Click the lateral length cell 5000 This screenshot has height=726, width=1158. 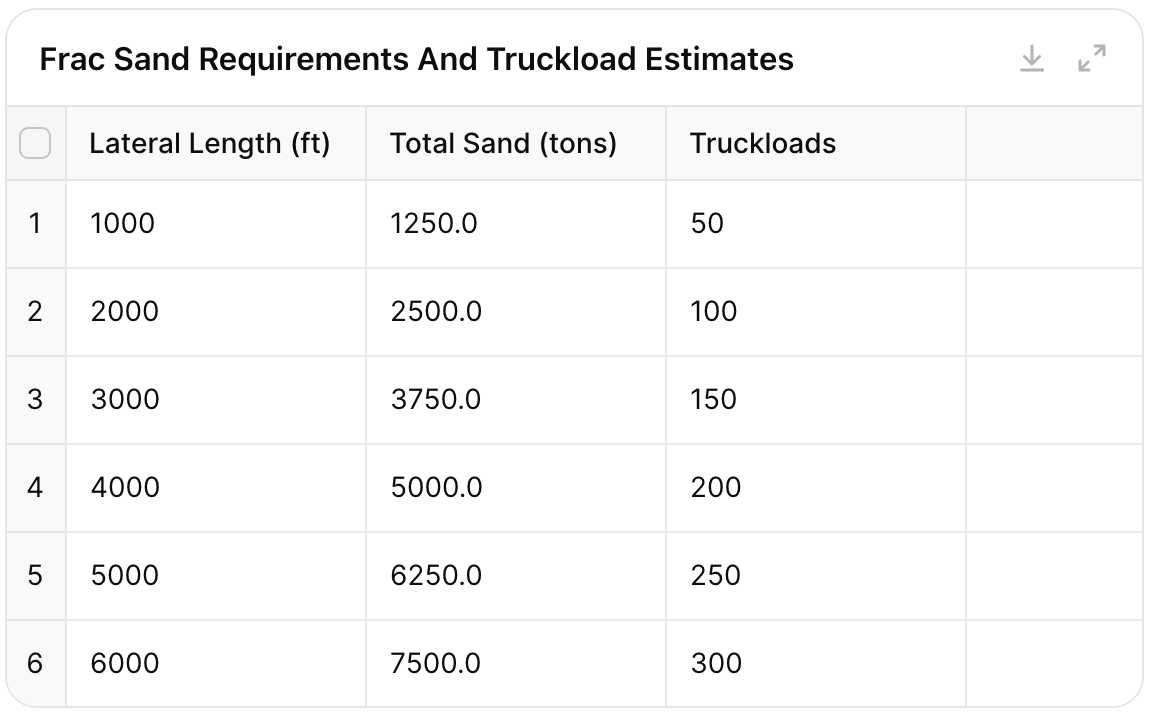(x=125, y=575)
